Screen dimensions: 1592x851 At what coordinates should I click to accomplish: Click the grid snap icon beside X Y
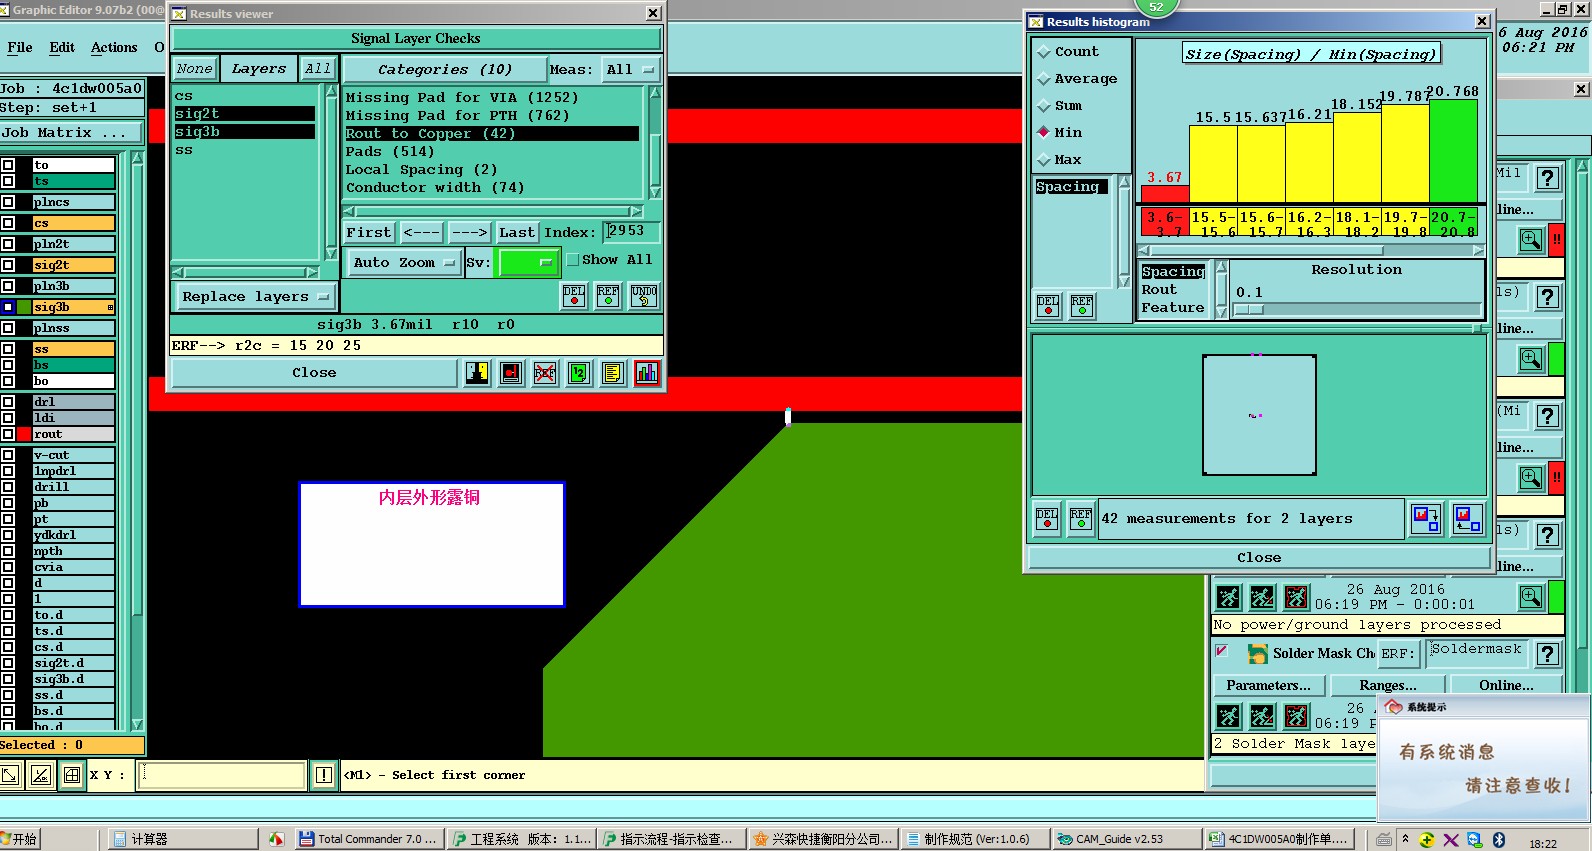pos(72,775)
